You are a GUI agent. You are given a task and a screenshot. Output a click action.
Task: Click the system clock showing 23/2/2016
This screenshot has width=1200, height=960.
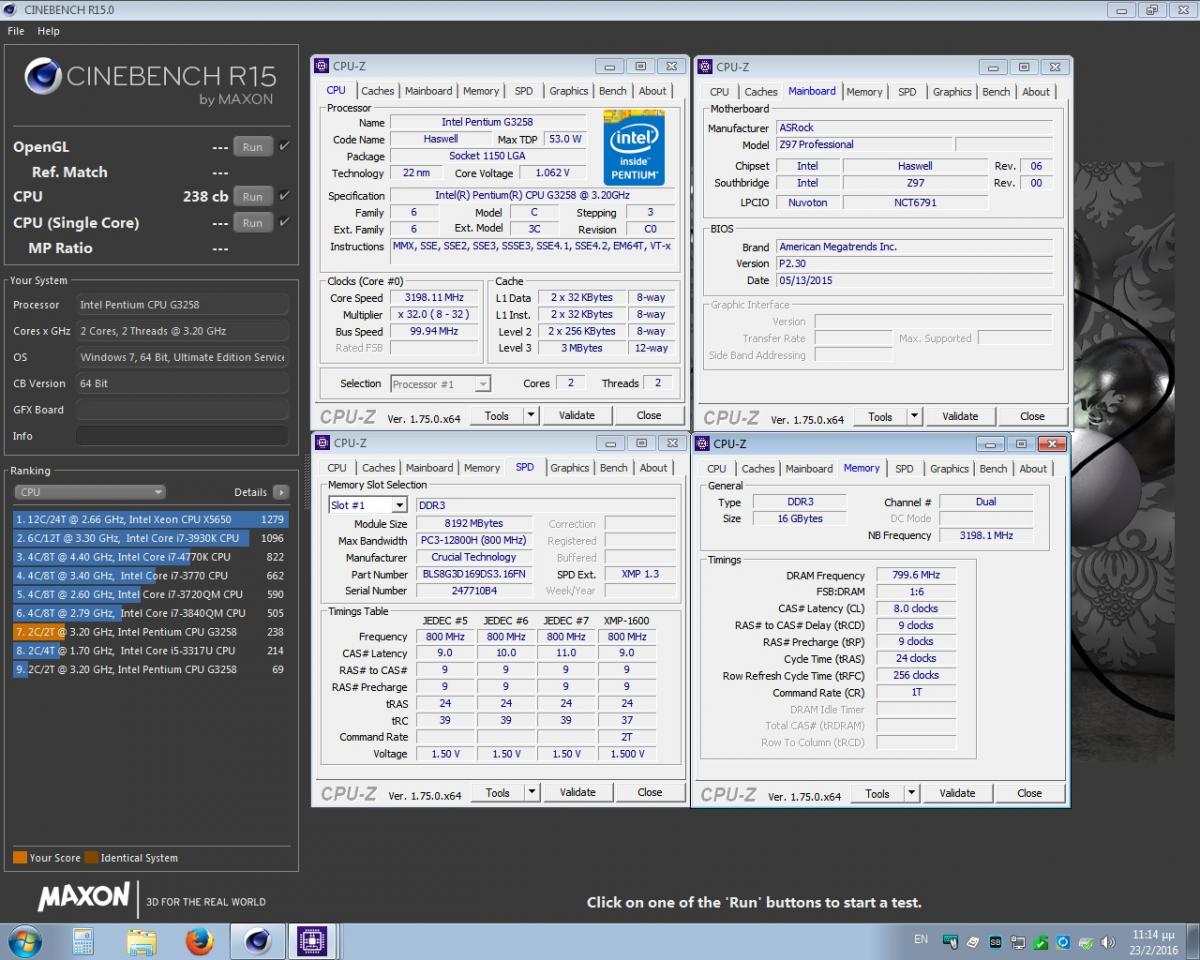(x=1152, y=941)
